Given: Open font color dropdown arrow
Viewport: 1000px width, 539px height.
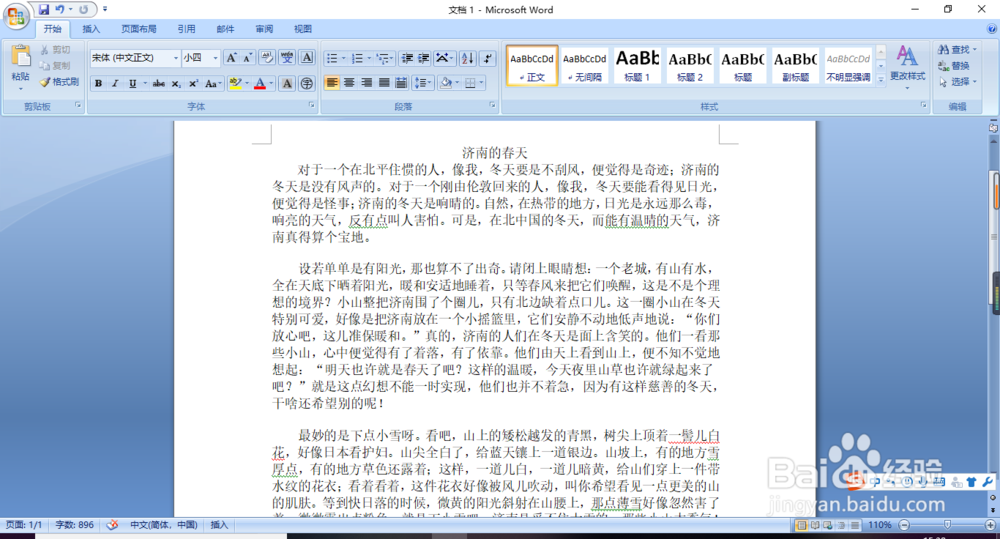Looking at the screenshot, I should pyautogui.click(x=271, y=84).
